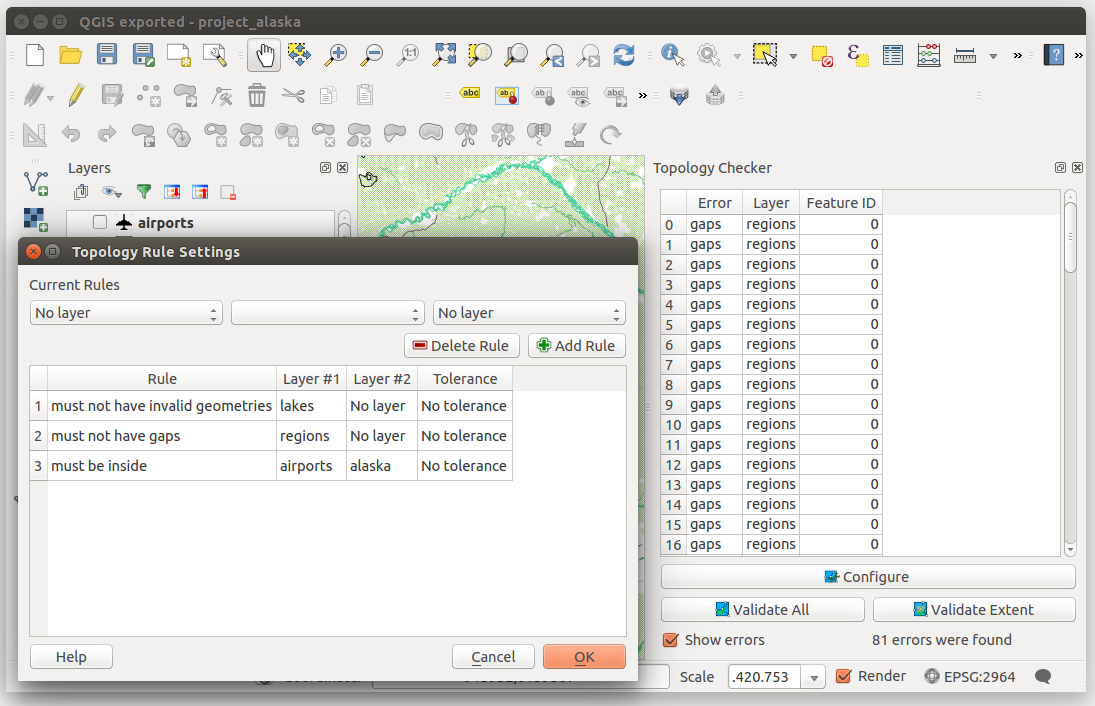This screenshot has height=706, width=1095.
Task: Open the Scale value dropdown
Action: [x=814, y=676]
